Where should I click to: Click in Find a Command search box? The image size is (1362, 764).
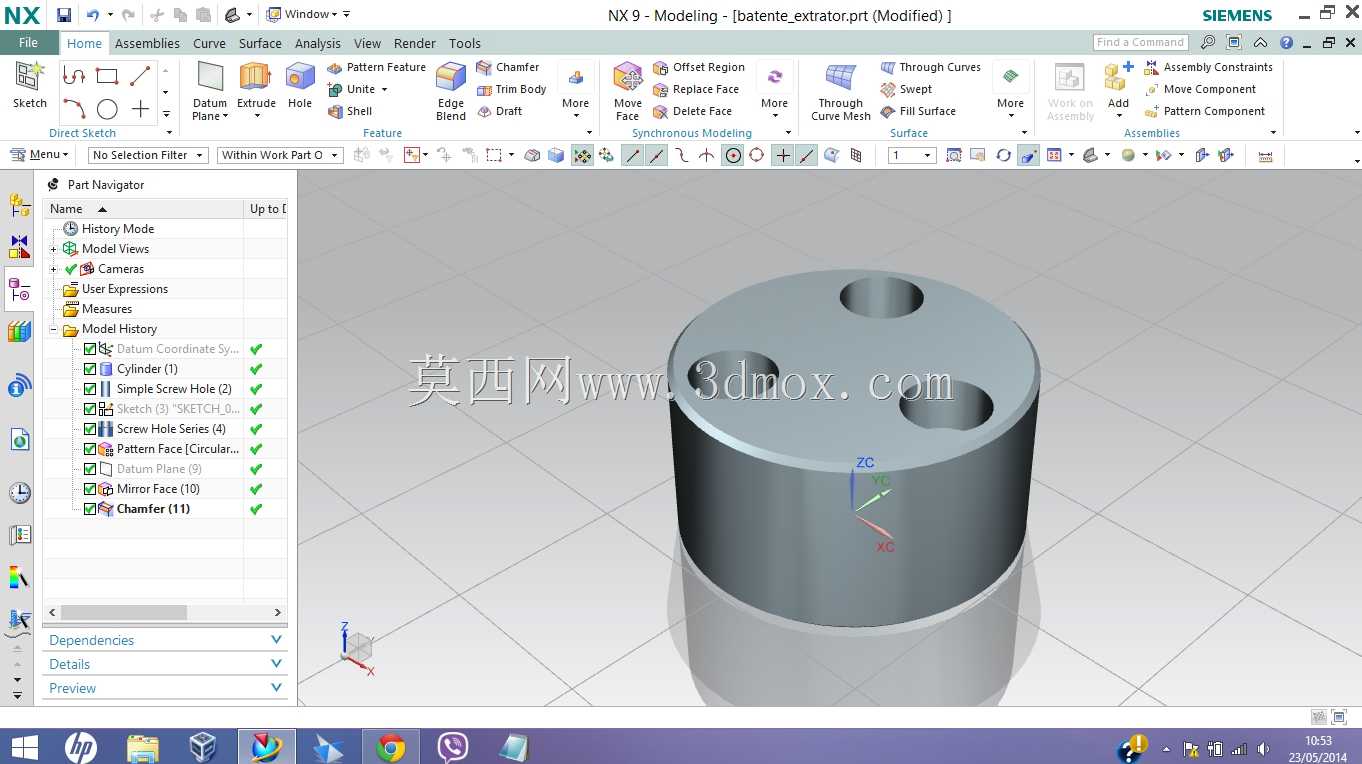[1140, 42]
